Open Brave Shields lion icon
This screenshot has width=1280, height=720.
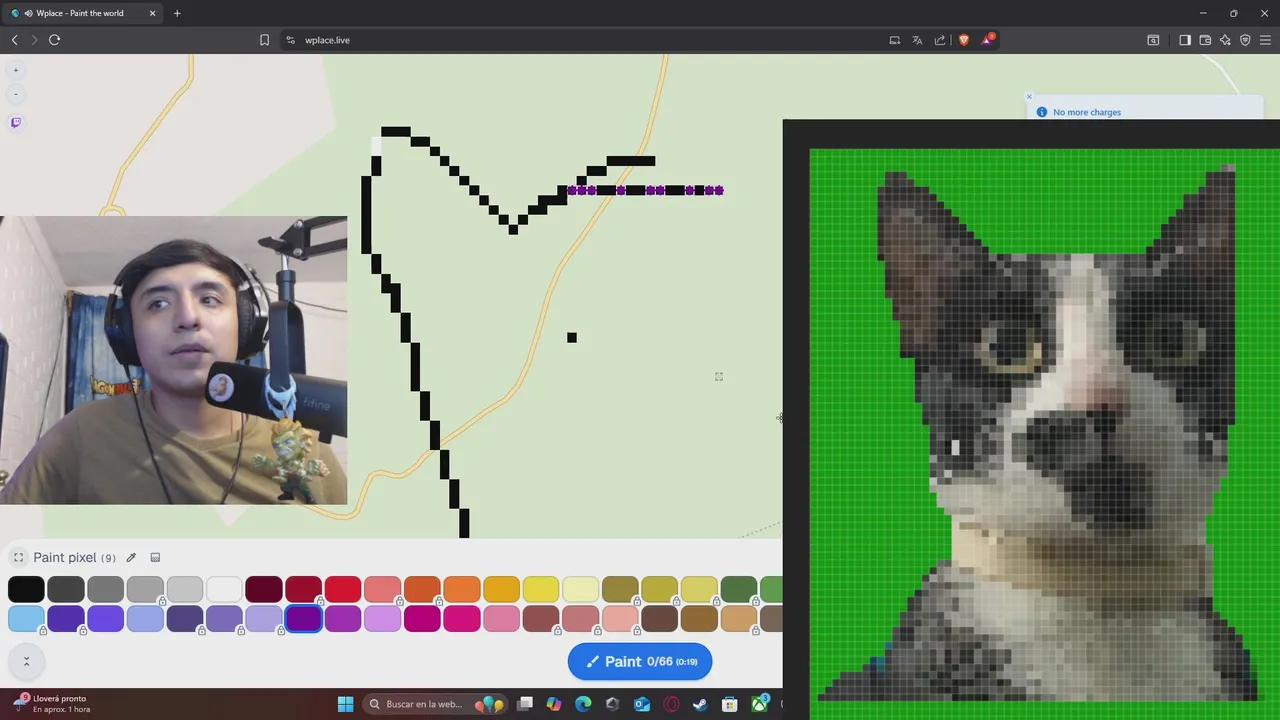[964, 40]
